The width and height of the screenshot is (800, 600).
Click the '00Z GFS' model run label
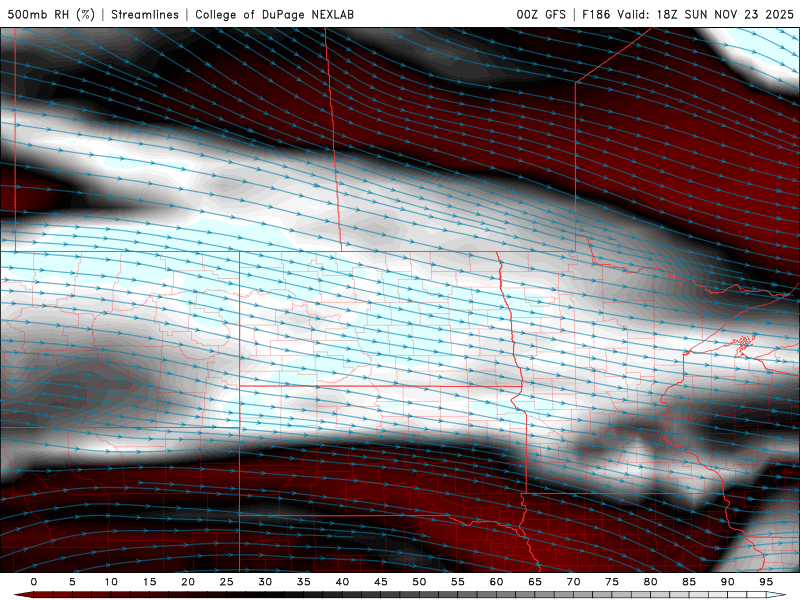pos(541,14)
